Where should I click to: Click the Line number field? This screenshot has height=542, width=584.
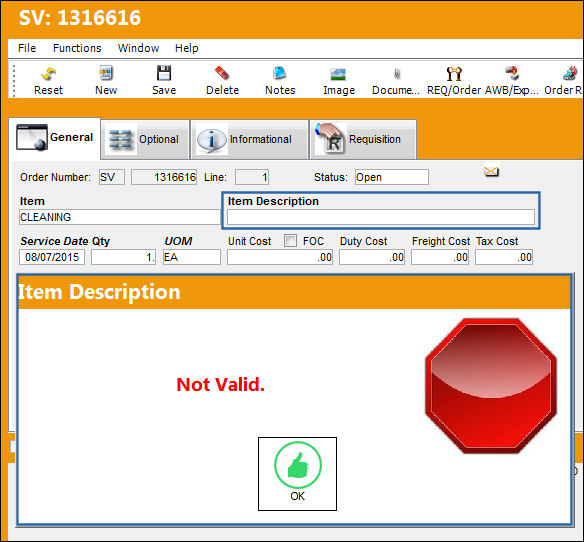252,177
